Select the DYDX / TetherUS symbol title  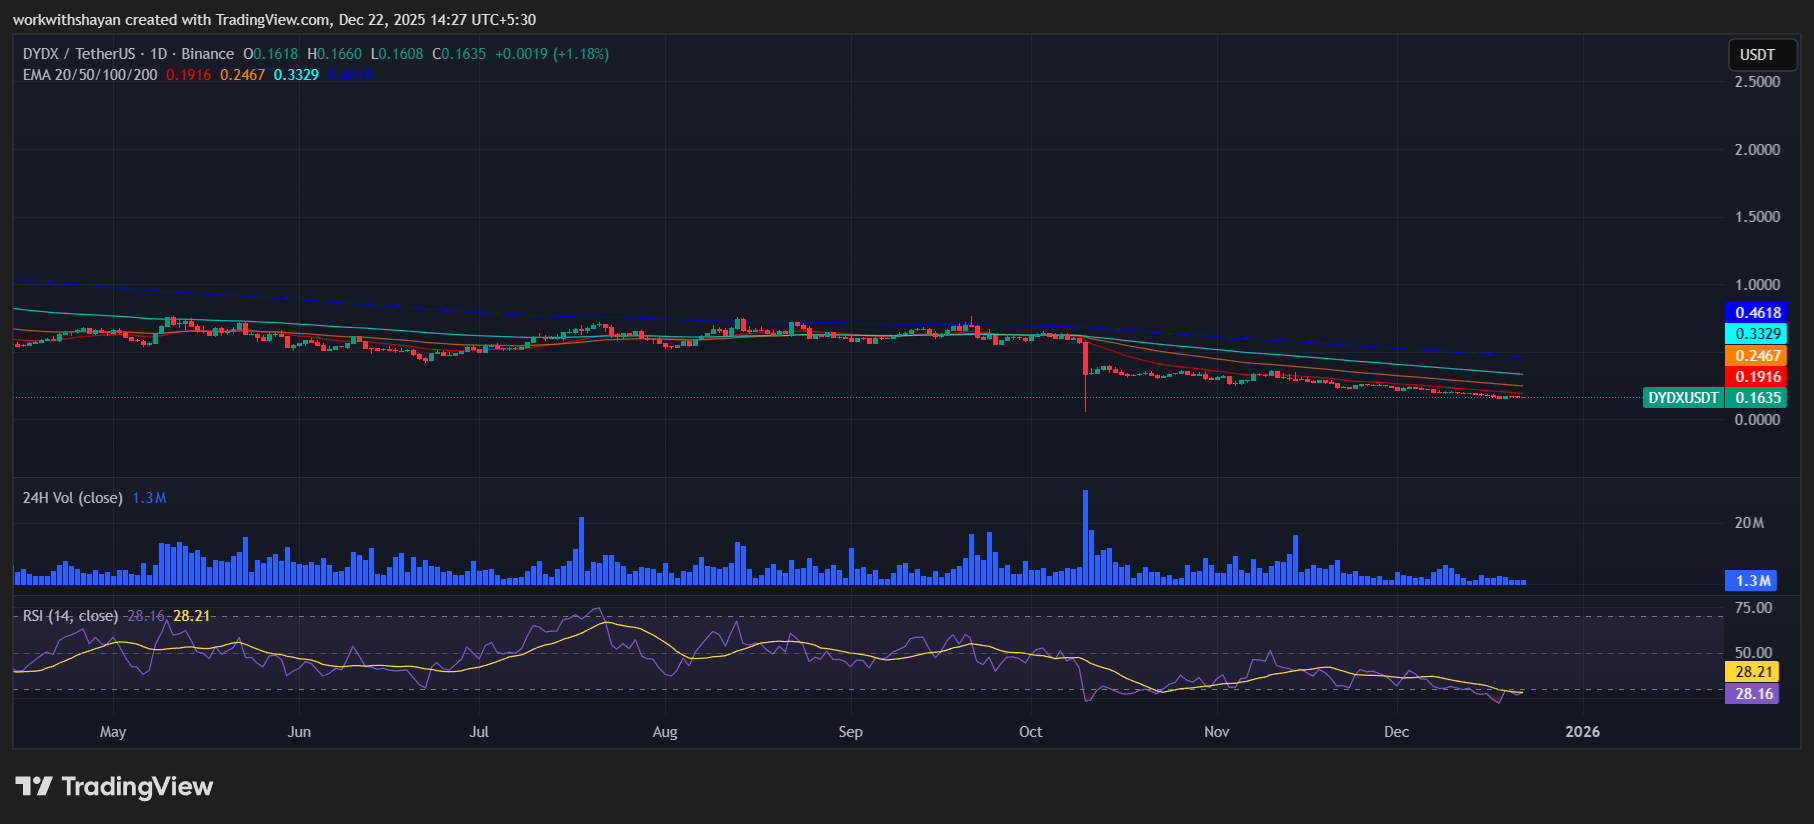(x=78, y=54)
